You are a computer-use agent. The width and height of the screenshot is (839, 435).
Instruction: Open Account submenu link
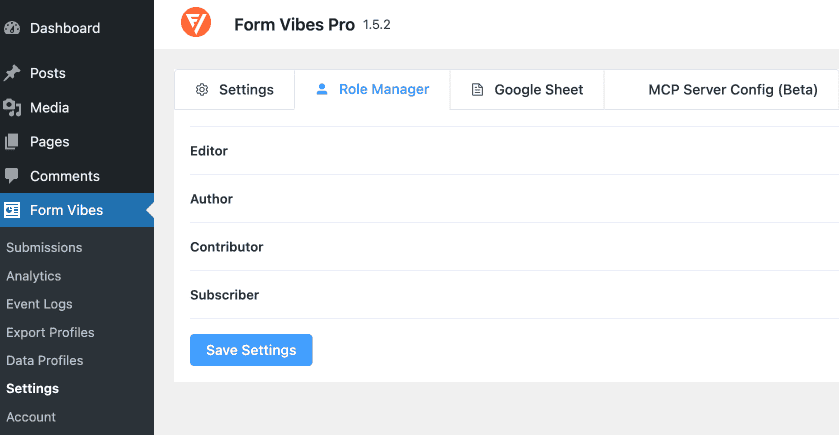30,417
